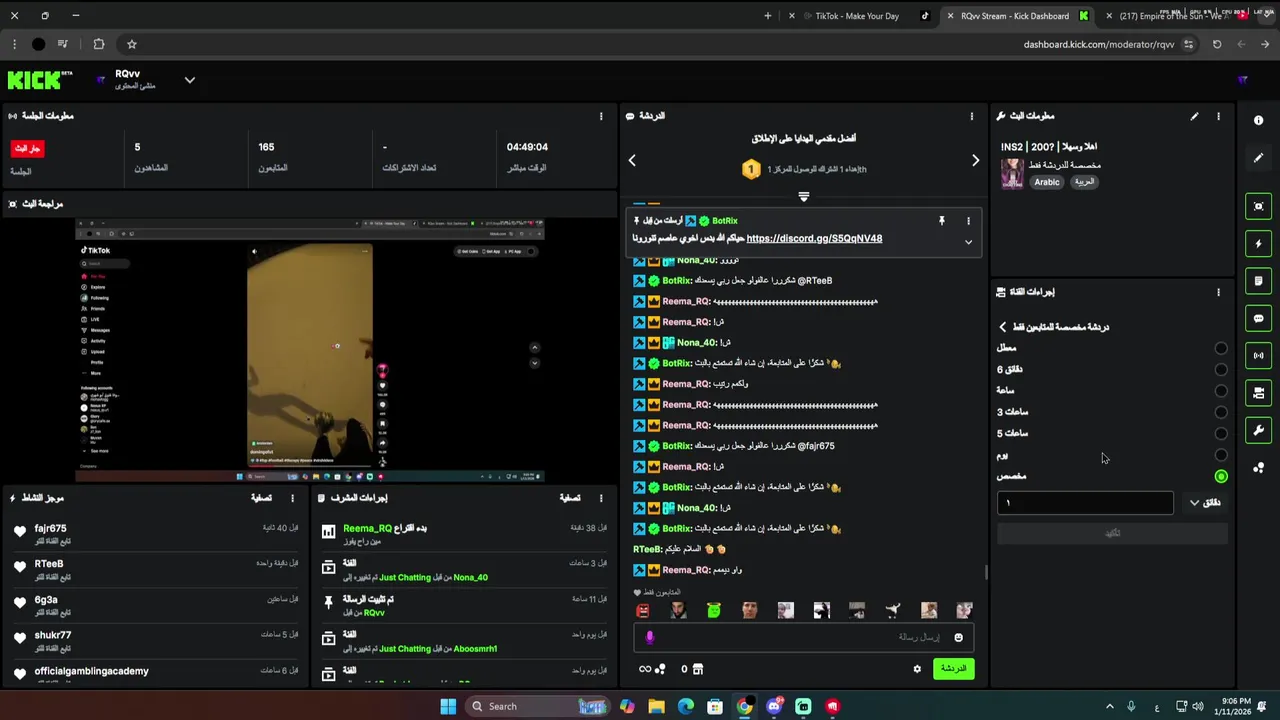Click the red angry emote
This screenshot has width=1280, height=720.
[x=643, y=611]
